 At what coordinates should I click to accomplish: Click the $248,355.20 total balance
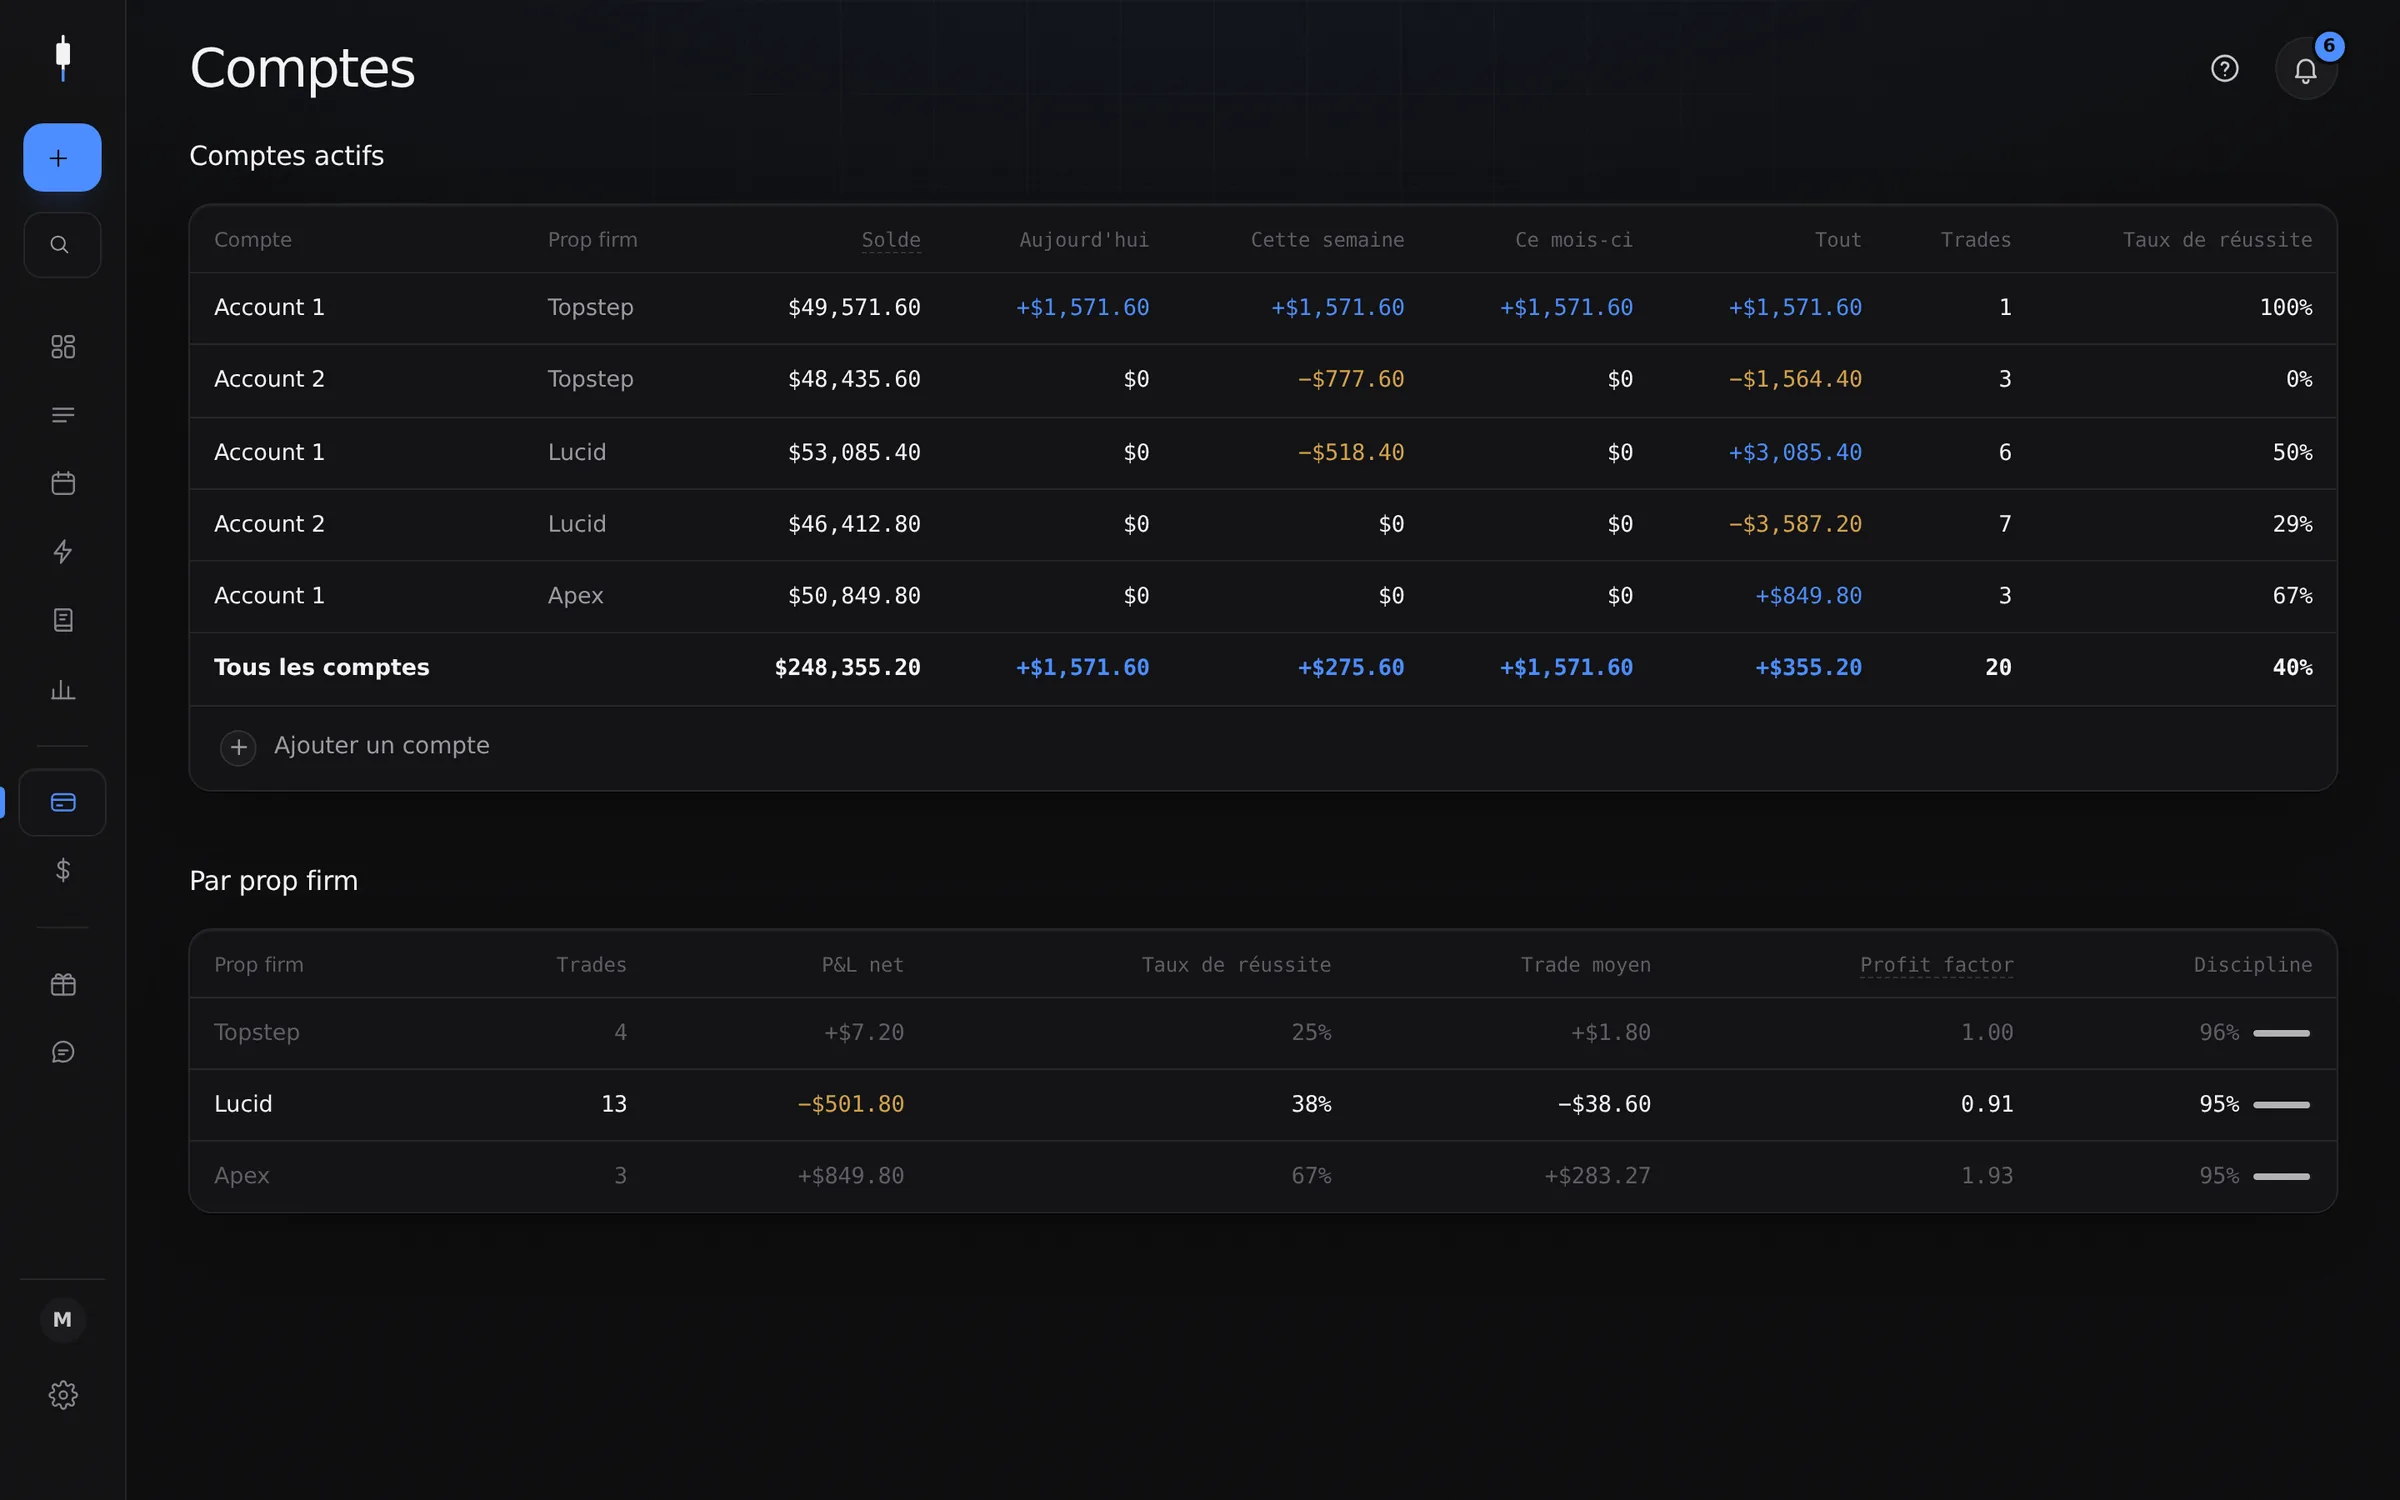pyautogui.click(x=847, y=668)
